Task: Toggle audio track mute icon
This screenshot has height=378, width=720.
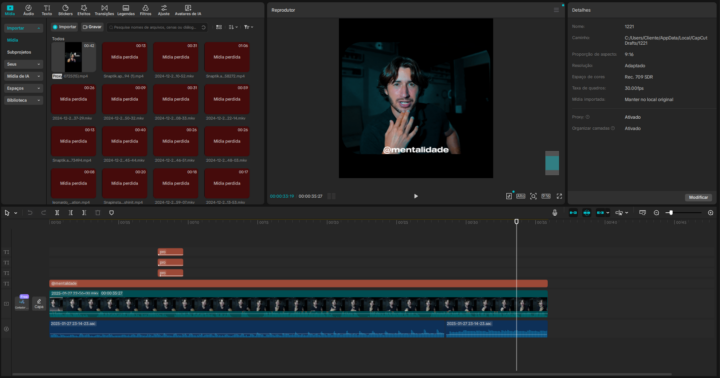Action: pos(6,329)
